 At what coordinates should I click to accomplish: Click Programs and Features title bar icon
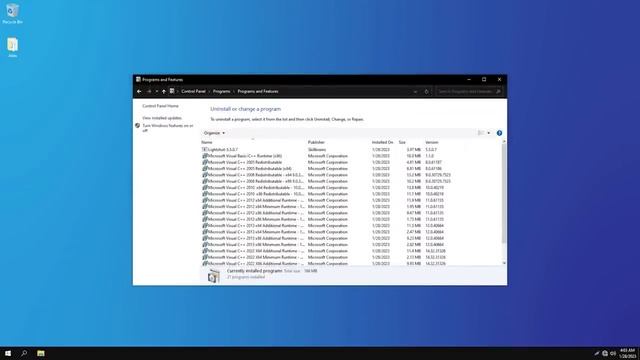[x=138, y=80]
